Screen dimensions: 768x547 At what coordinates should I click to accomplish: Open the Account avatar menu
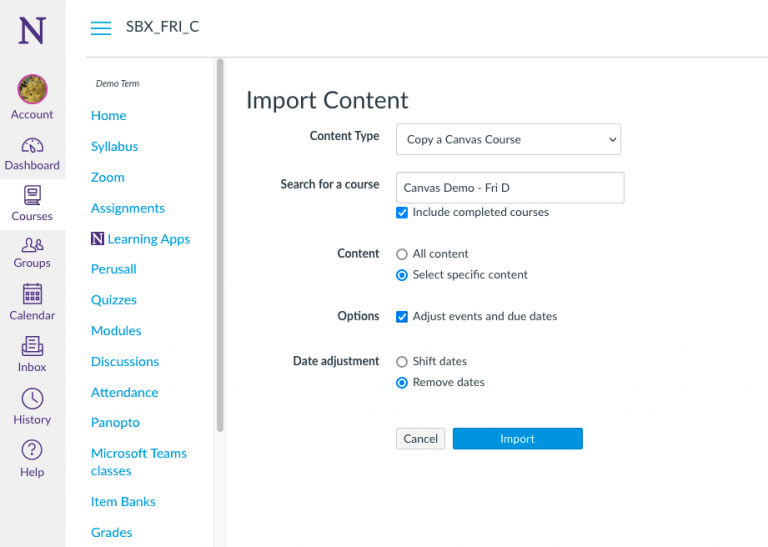[x=32, y=89]
